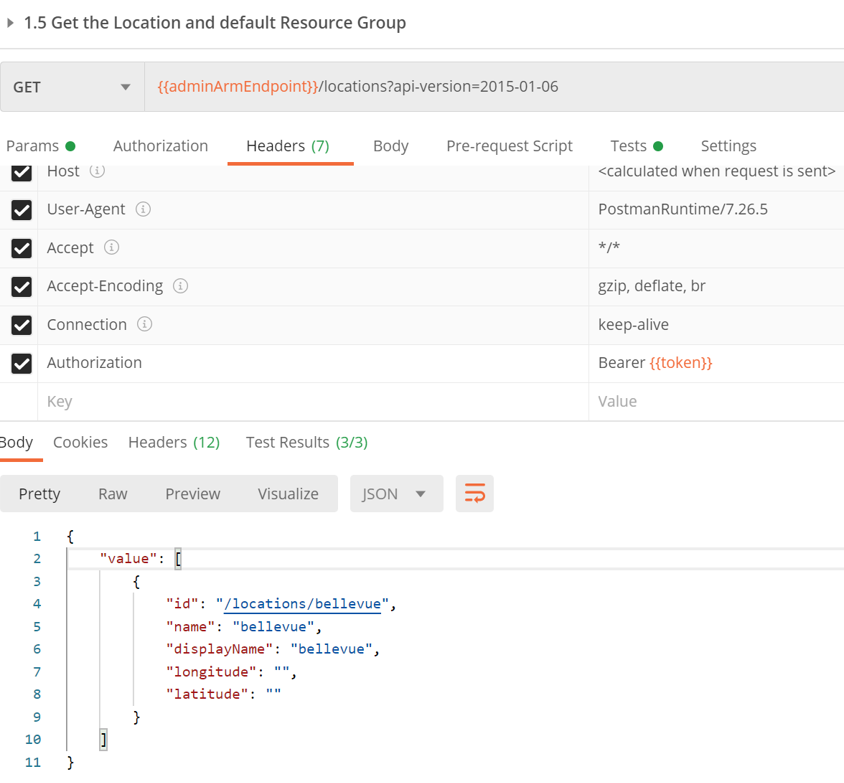The height and width of the screenshot is (783, 844).
Task: Uncheck the Accept header checkbox
Action: pos(22,248)
